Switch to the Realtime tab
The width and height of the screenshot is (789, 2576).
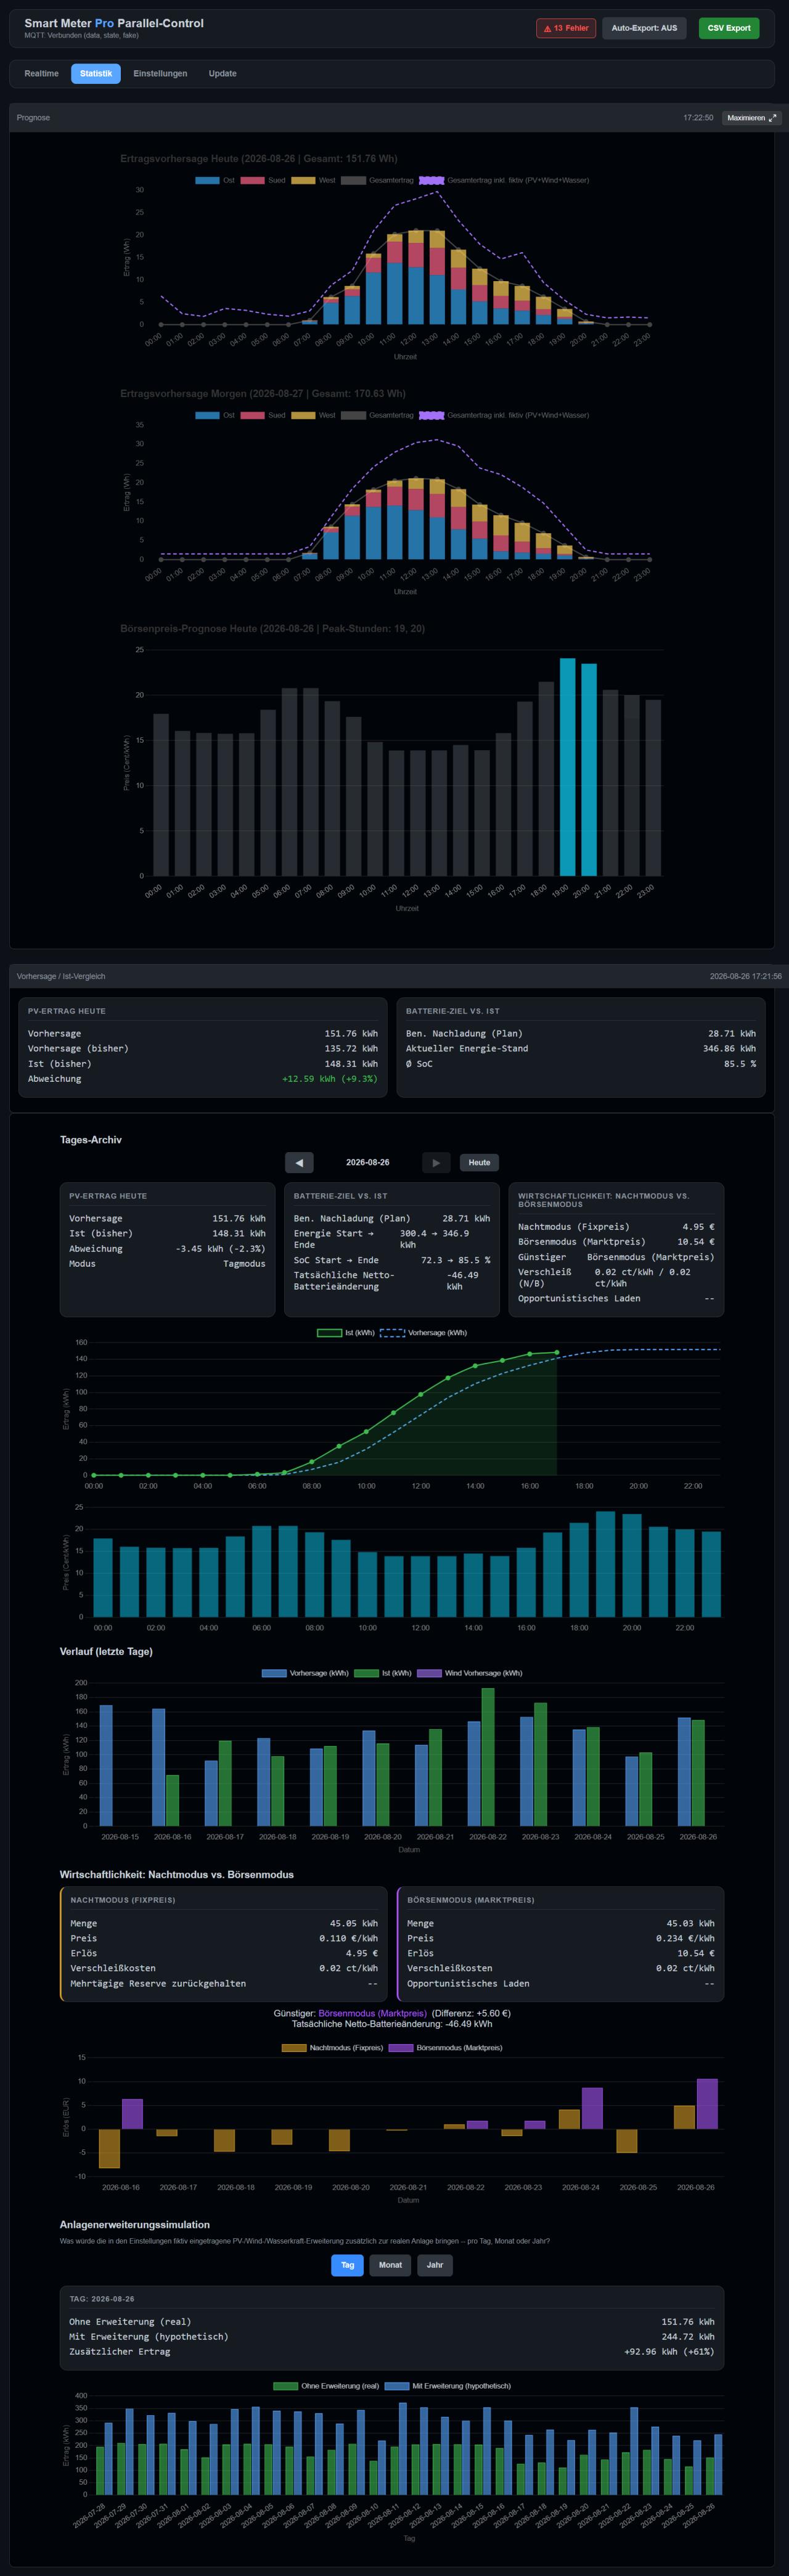tap(41, 74)
